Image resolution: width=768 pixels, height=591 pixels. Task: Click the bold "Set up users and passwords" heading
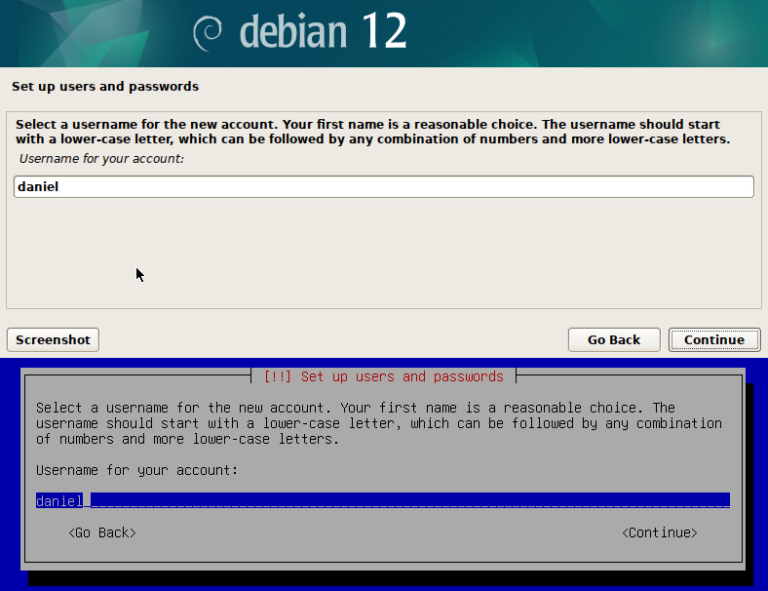point(105,87)
